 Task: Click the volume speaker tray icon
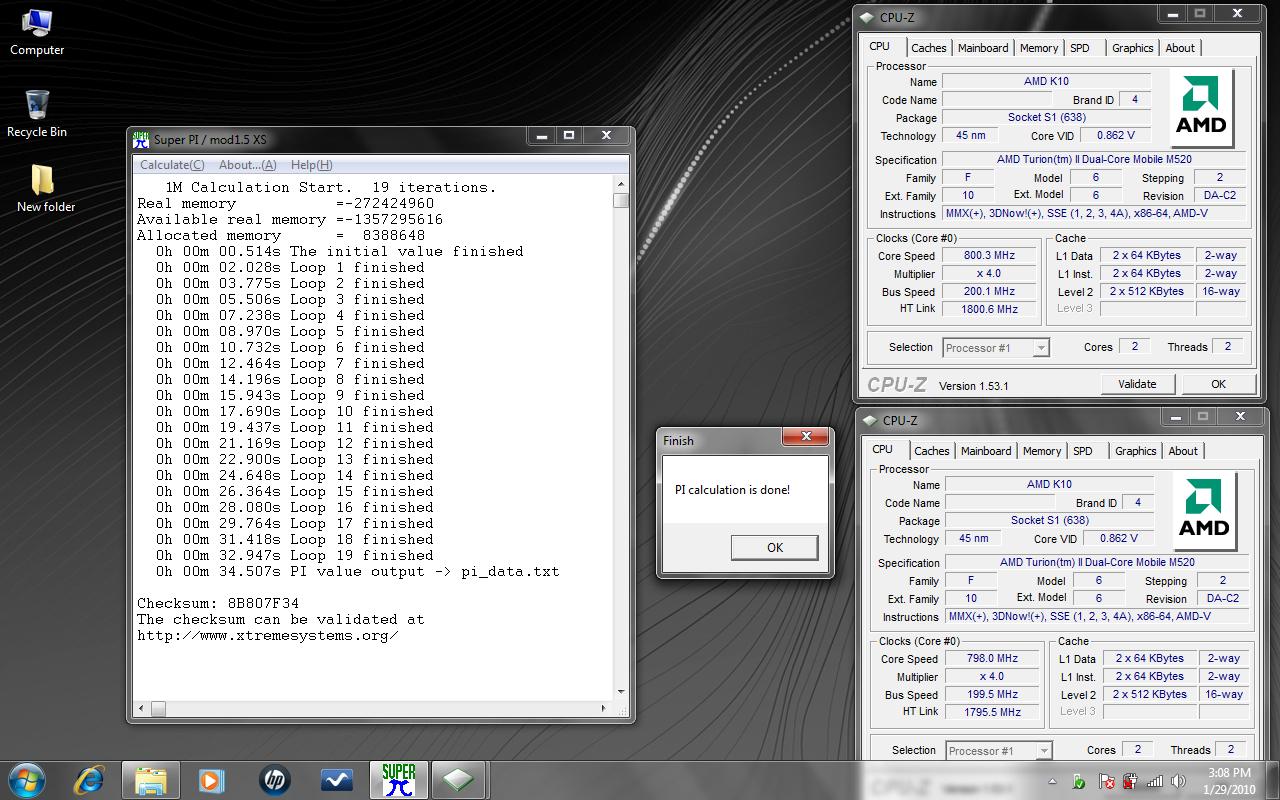pos(1178,781)
